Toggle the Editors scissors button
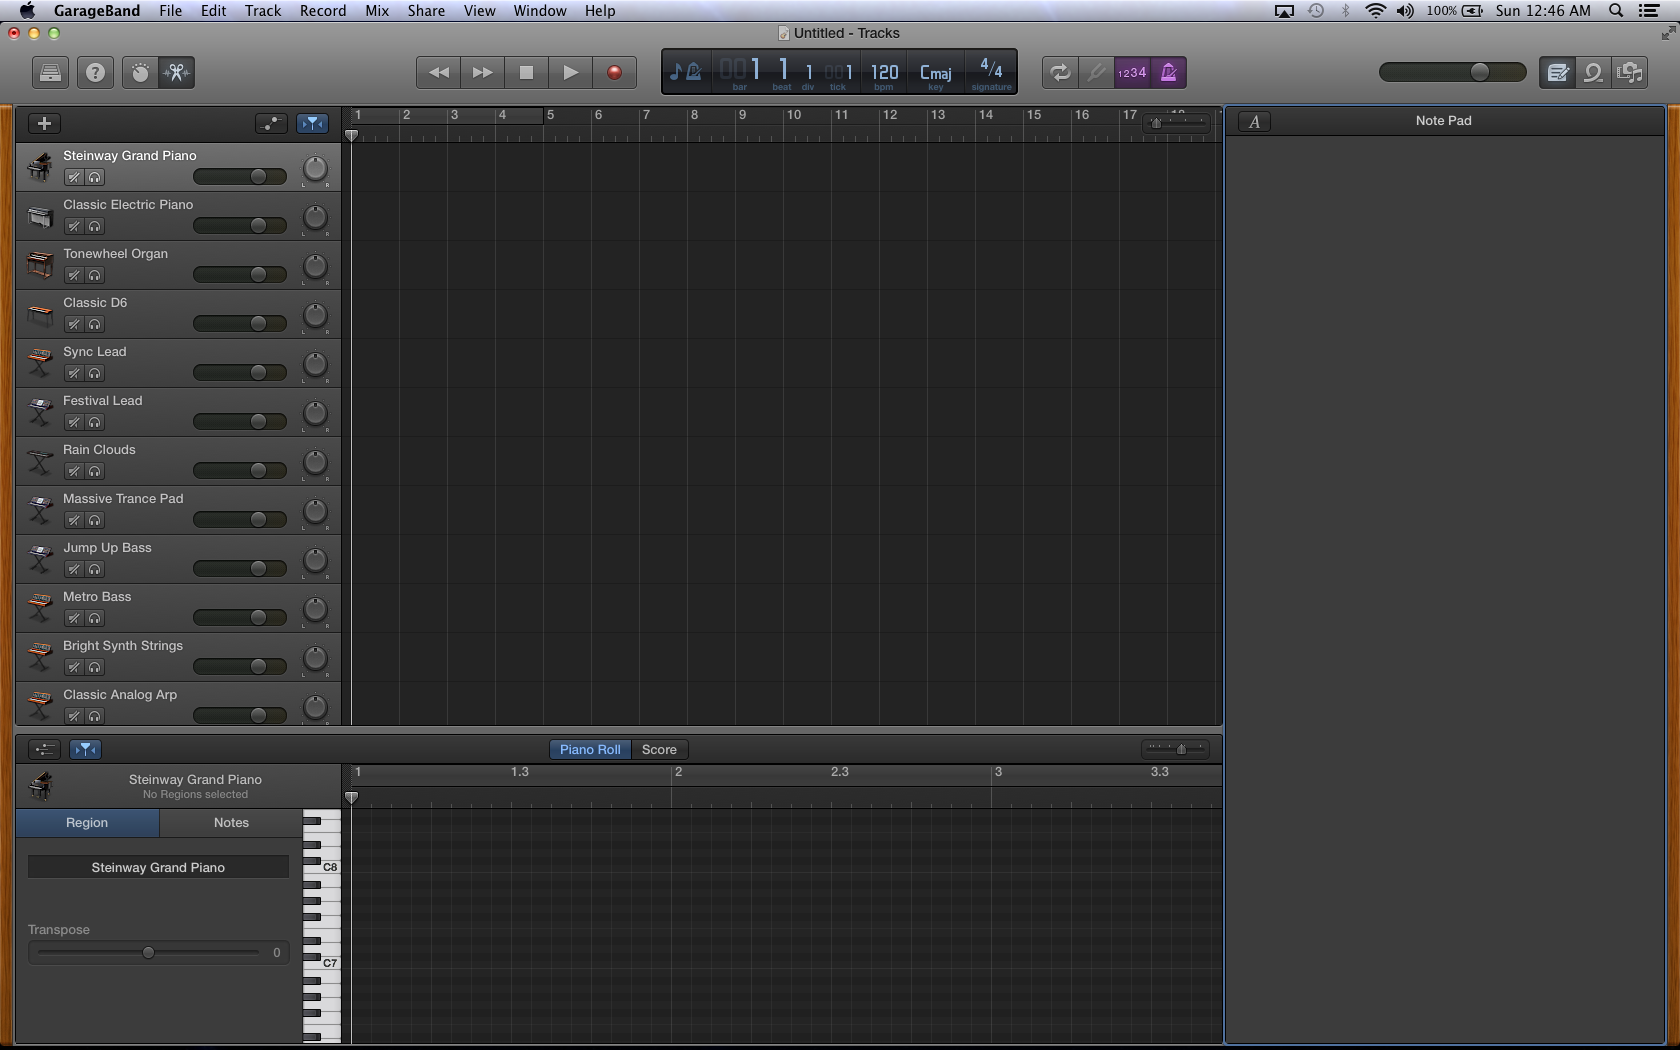Viewport: 1680px width, 1050px height. [177, 72]
